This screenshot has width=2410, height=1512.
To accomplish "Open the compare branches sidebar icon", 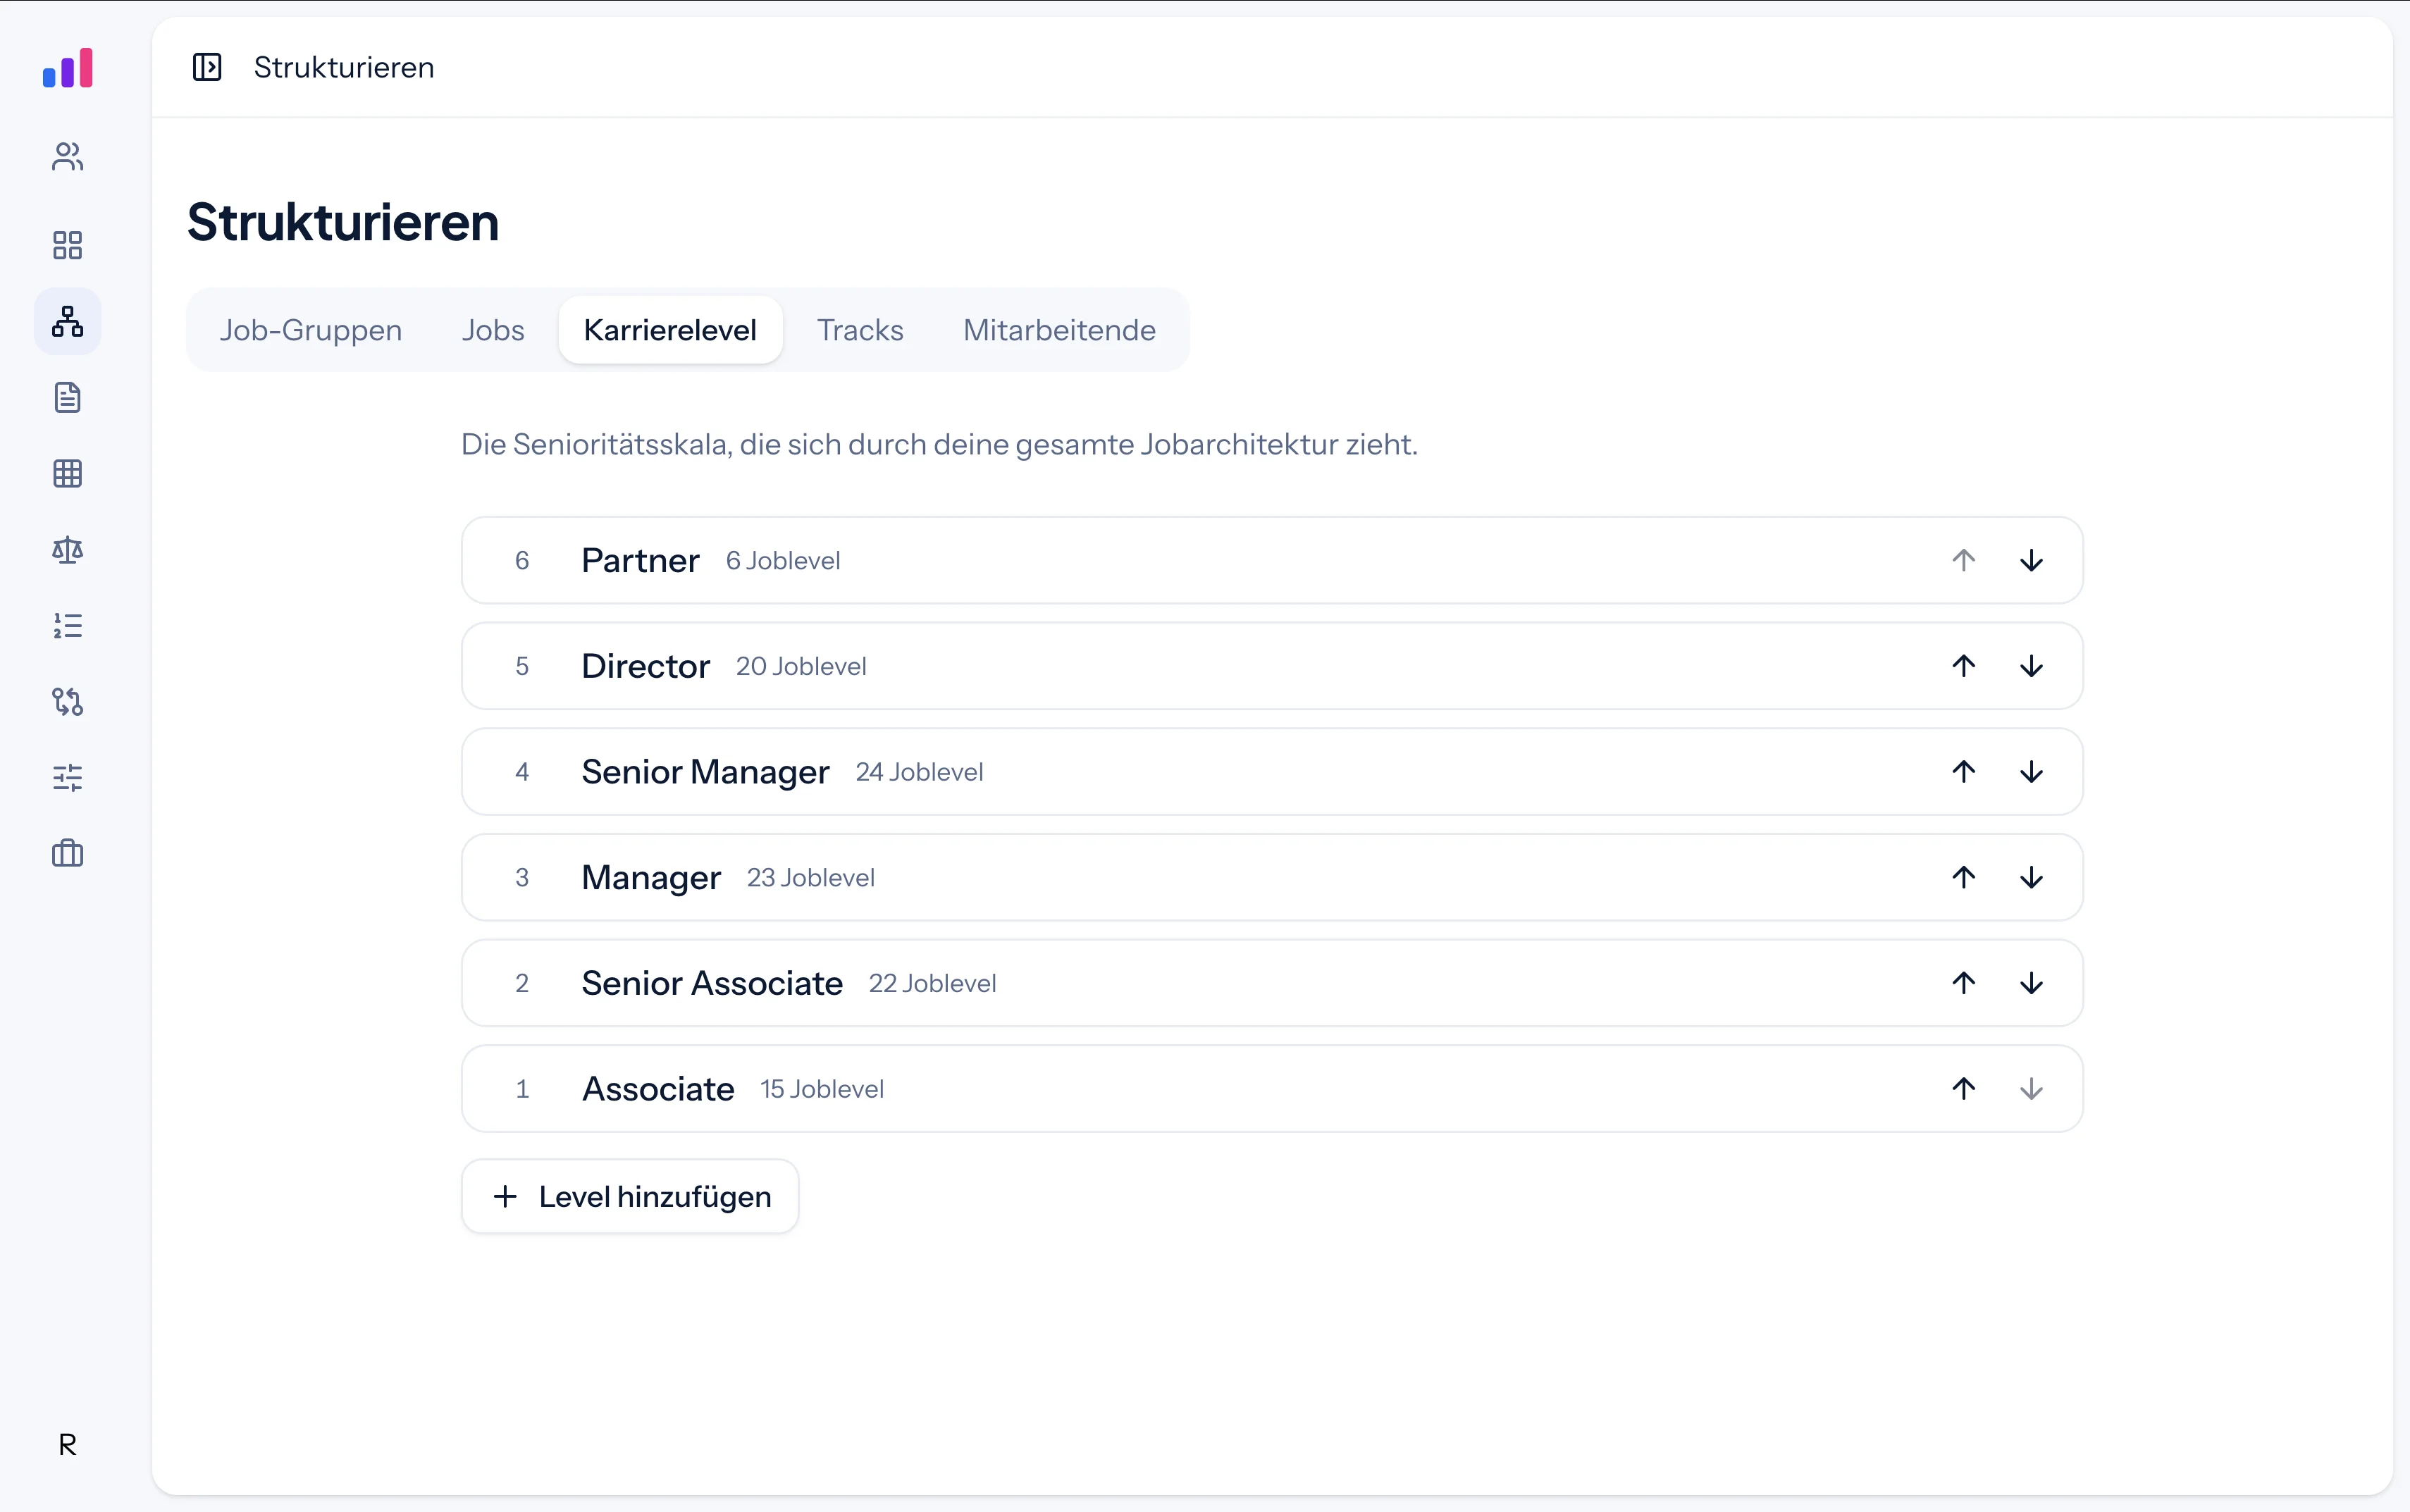I will 67,701.
